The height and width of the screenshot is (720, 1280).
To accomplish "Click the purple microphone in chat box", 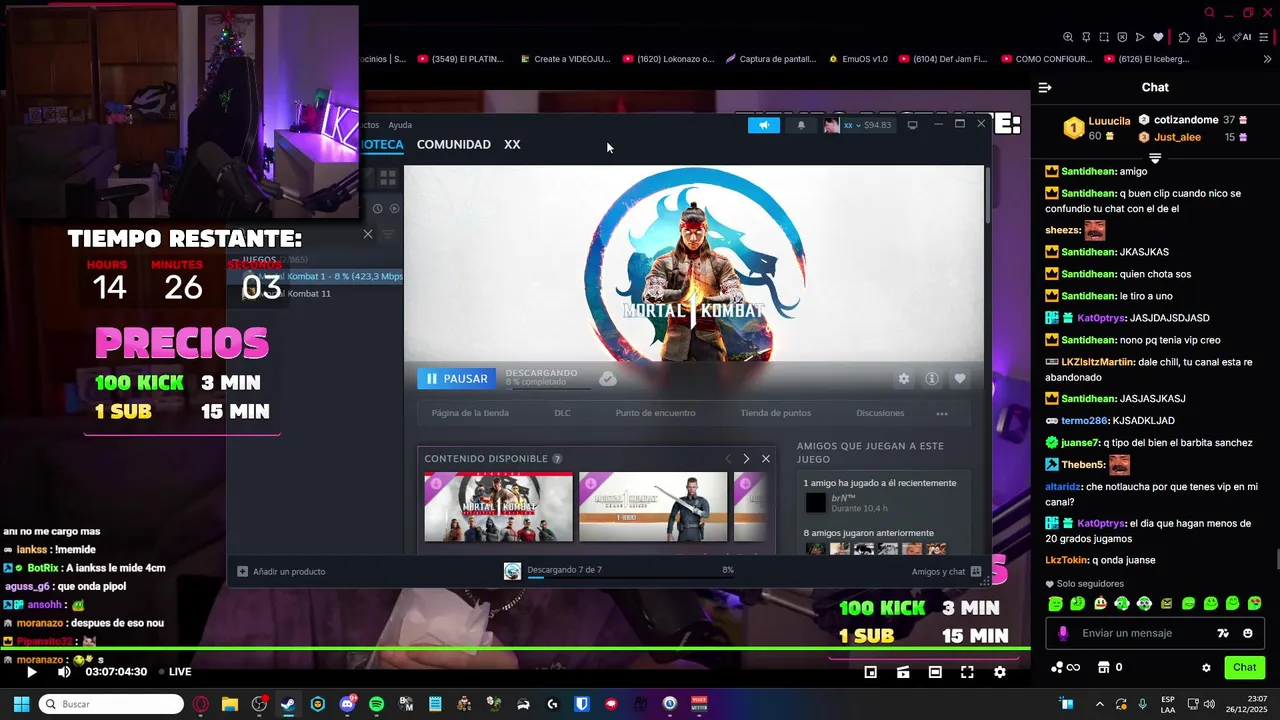I will [x=1063, y=633].
